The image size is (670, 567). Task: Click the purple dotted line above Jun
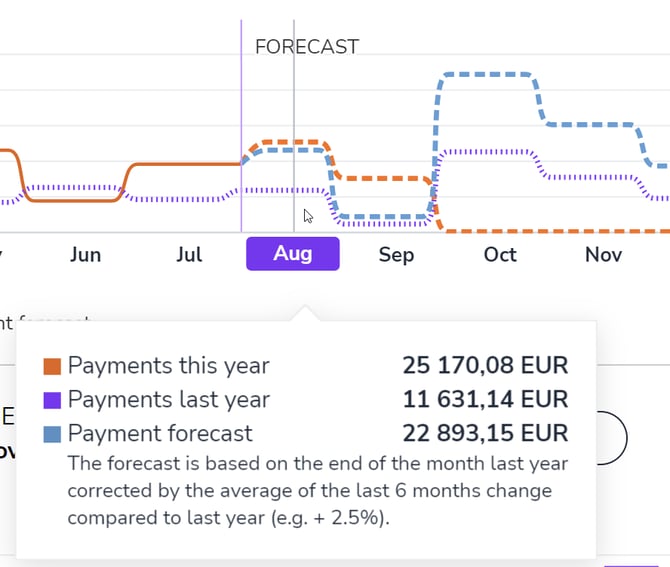pos(75,187)
